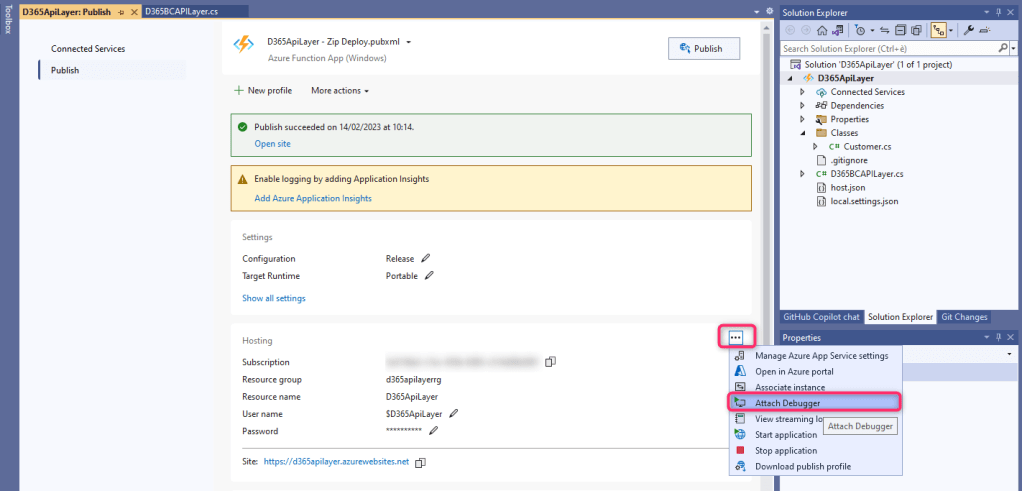Collapse the Classes folder node
Screen dimensions: 1022x491
802,133
